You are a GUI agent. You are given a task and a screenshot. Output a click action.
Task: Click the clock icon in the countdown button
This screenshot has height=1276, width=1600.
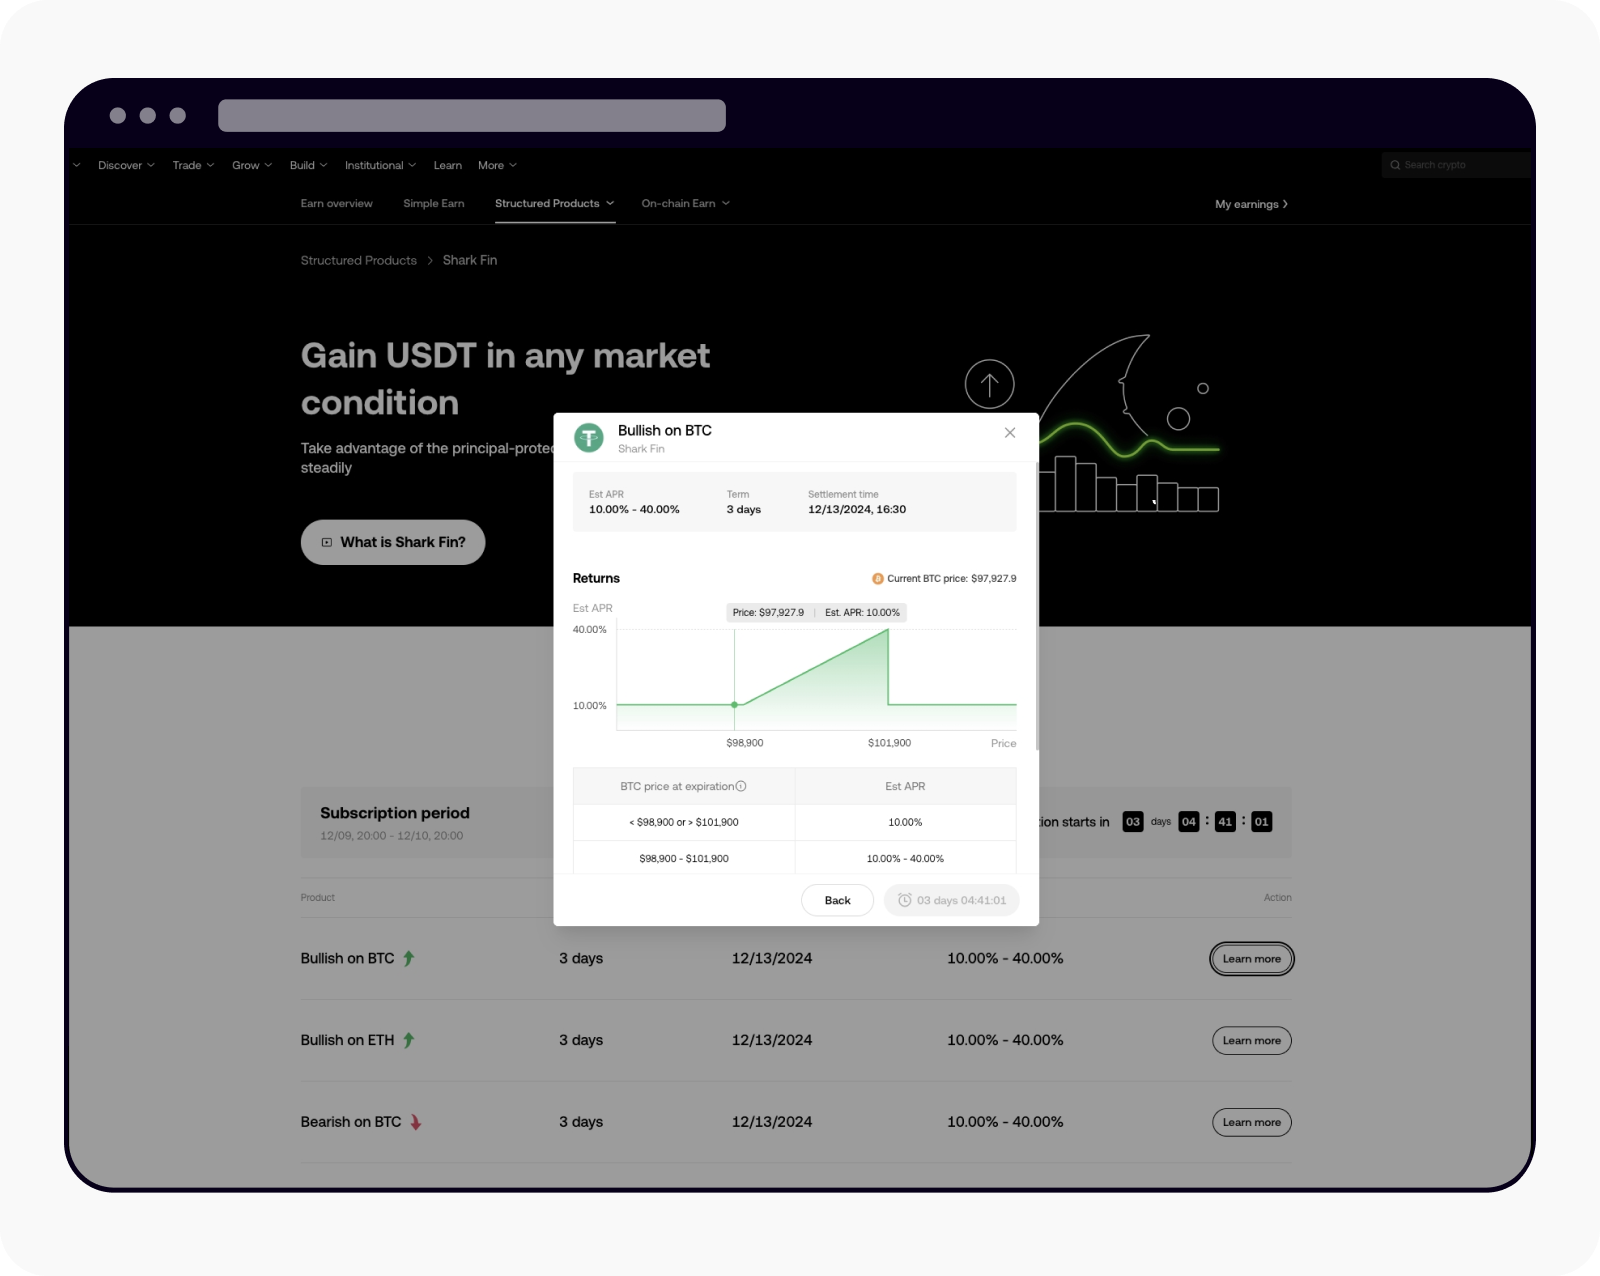tap(905, 900)
